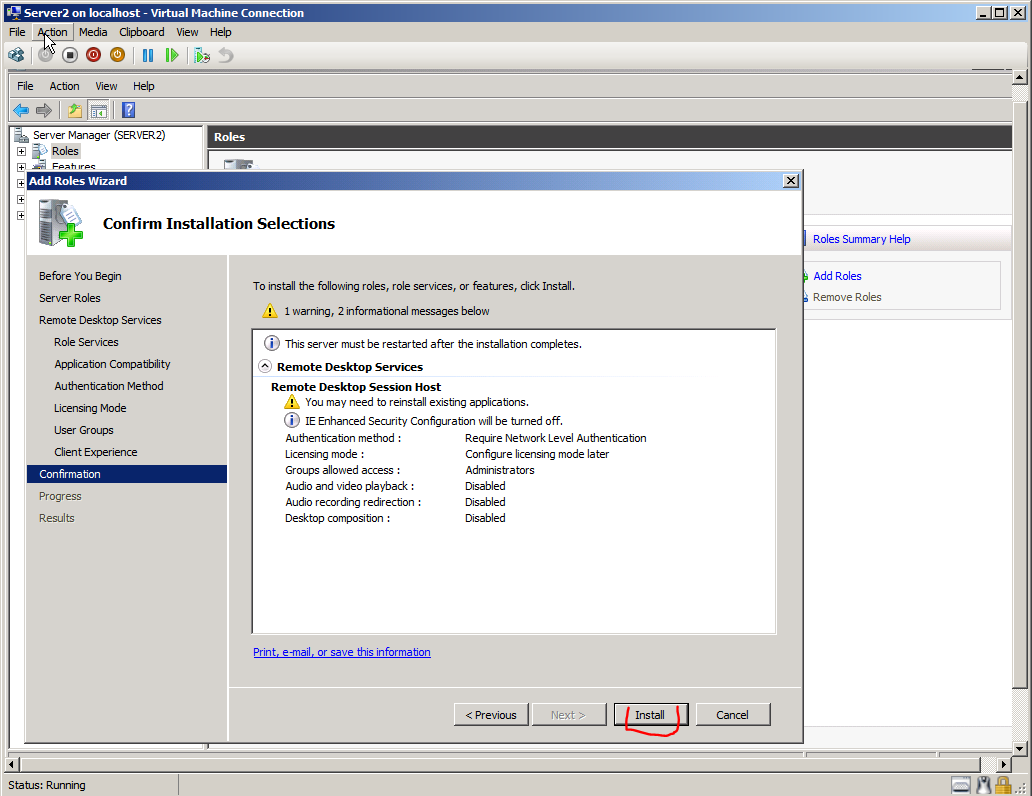
Task: Click Remove Roles link
Action: click(847, 297)
